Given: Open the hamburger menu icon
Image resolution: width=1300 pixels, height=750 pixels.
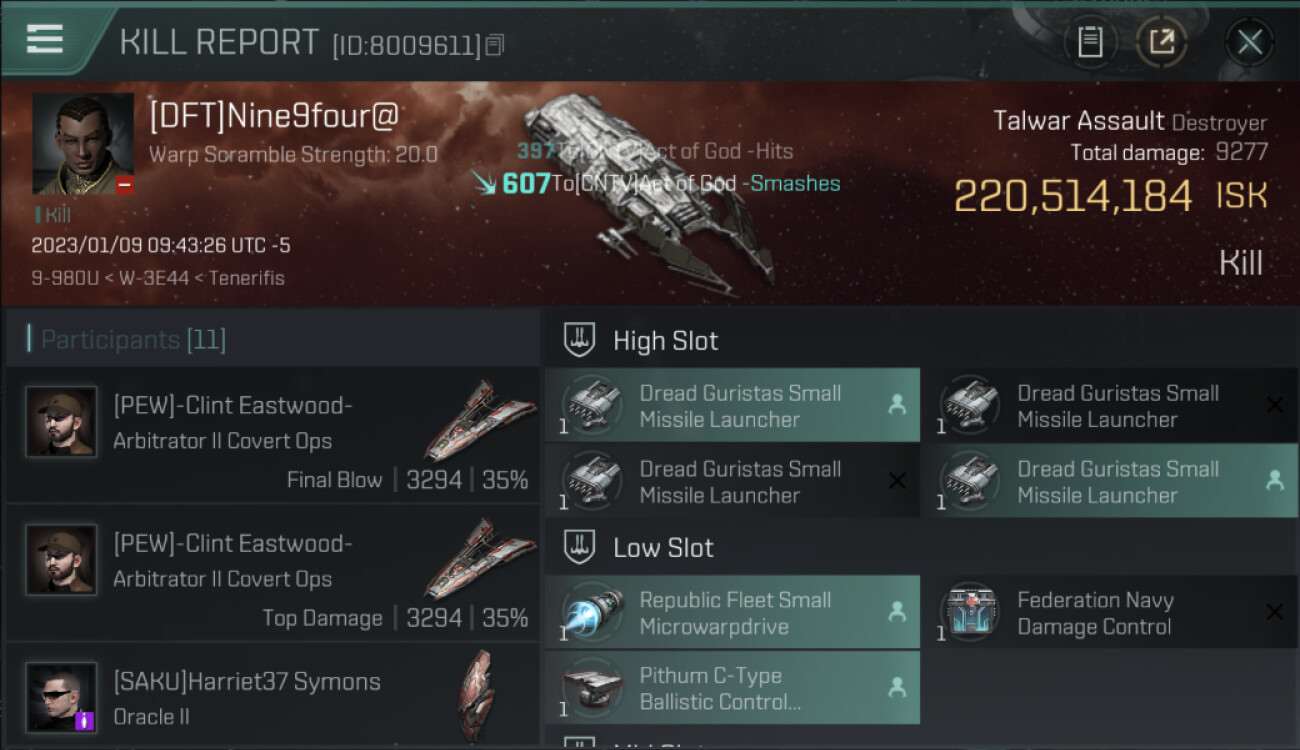Looking at the screenshot, I should [x=45, y=39].
